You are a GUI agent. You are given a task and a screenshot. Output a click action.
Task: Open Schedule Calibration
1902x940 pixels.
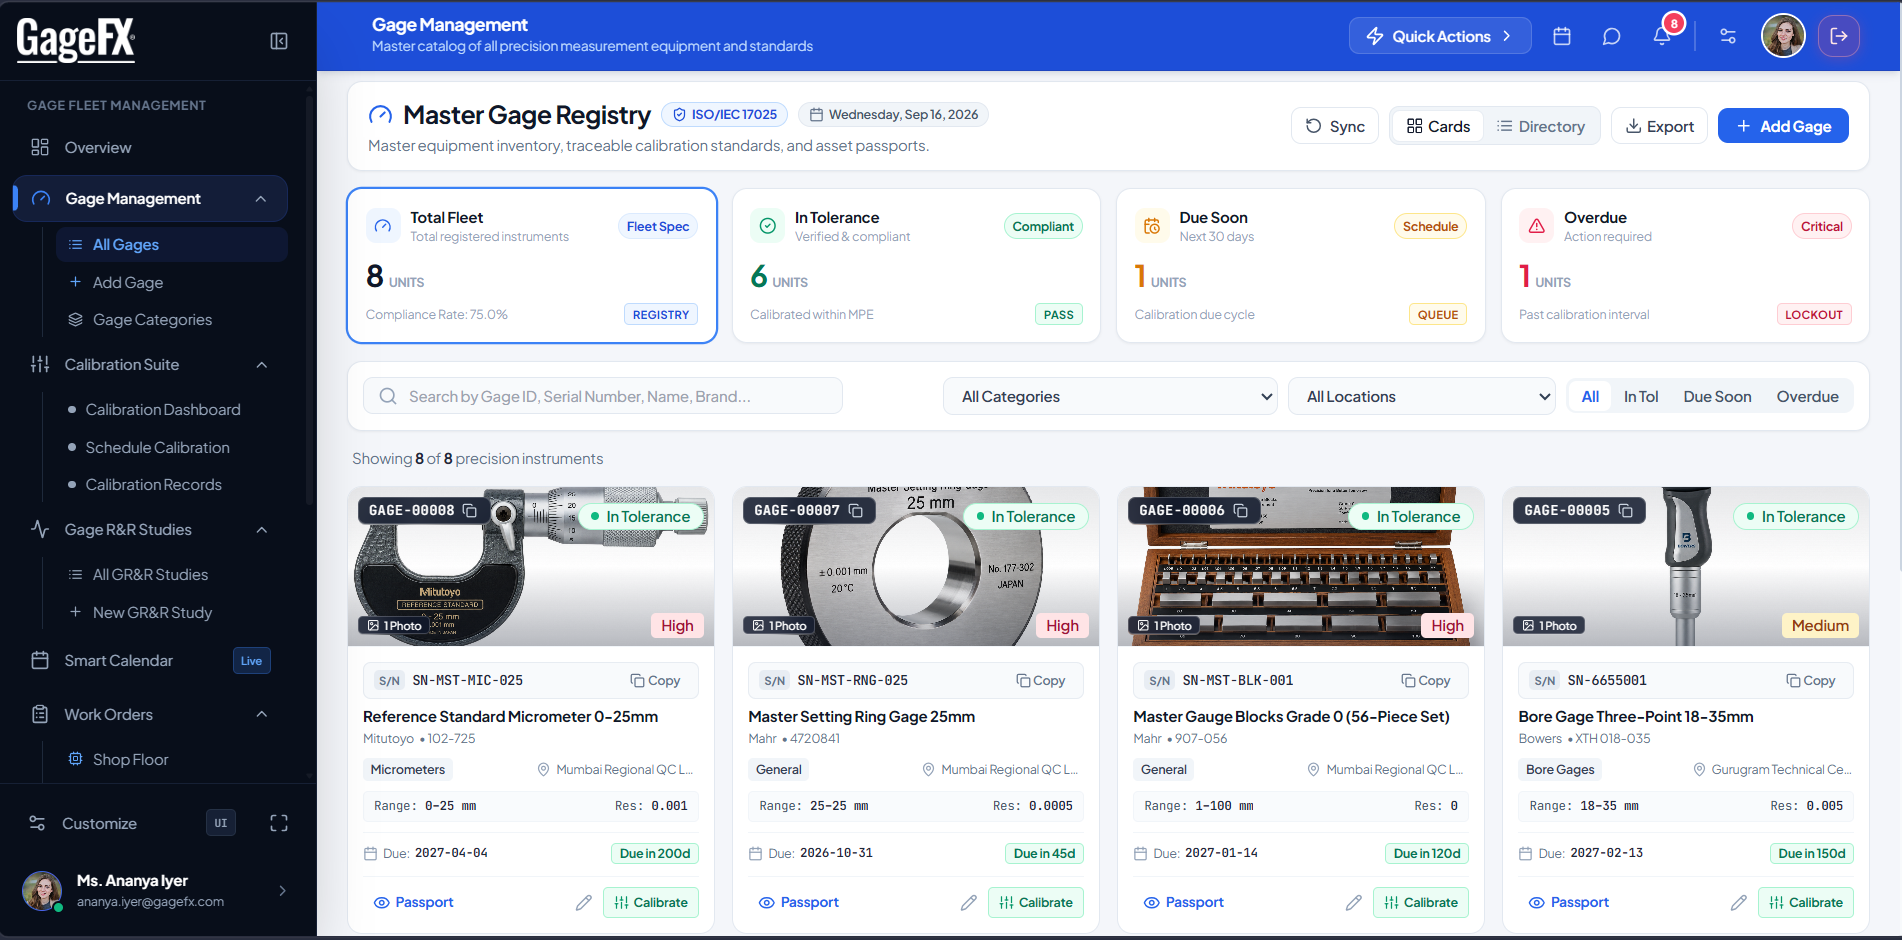(157, 448)
